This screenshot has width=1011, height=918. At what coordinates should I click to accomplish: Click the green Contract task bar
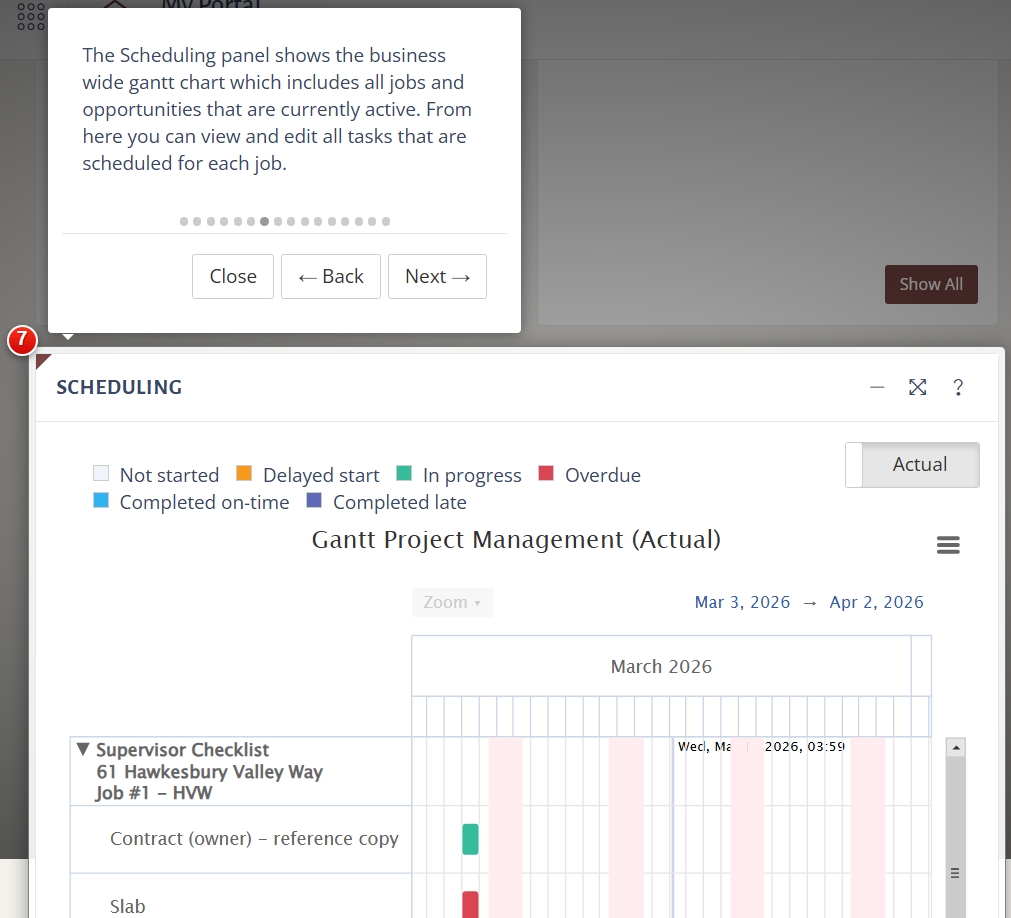click(x=470, y=839)
